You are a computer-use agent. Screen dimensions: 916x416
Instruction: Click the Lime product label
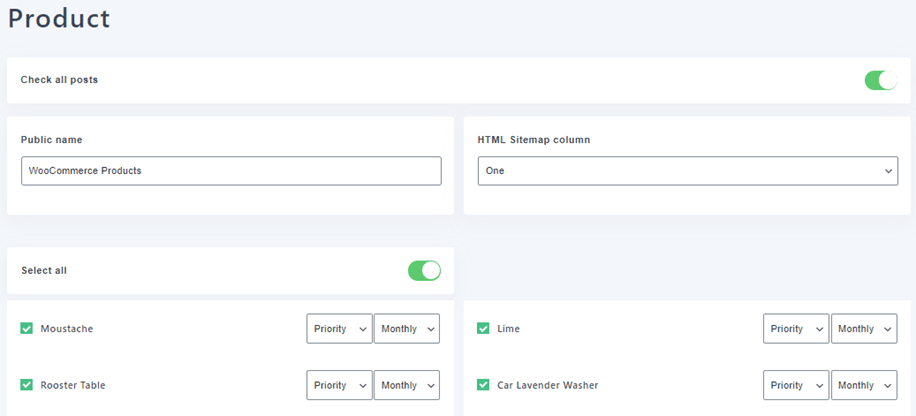click(x=508, y=329)
